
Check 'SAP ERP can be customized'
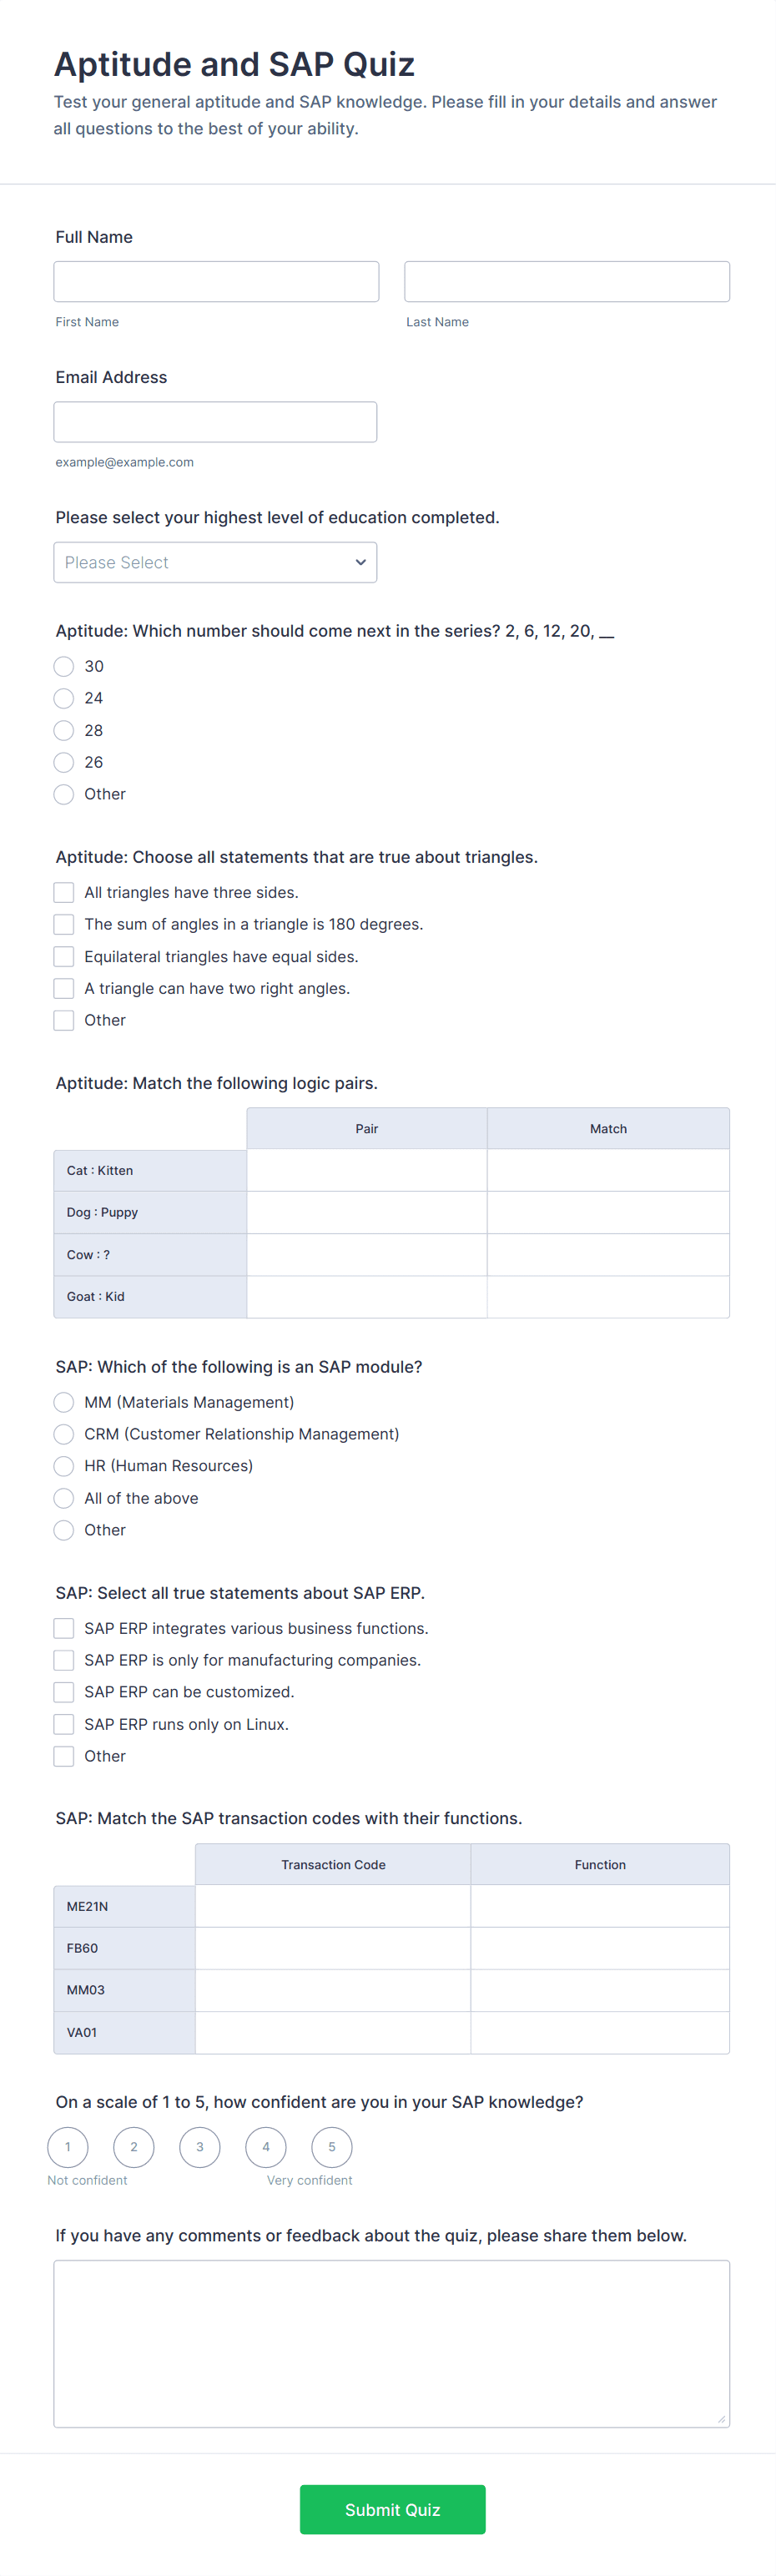64,1692
